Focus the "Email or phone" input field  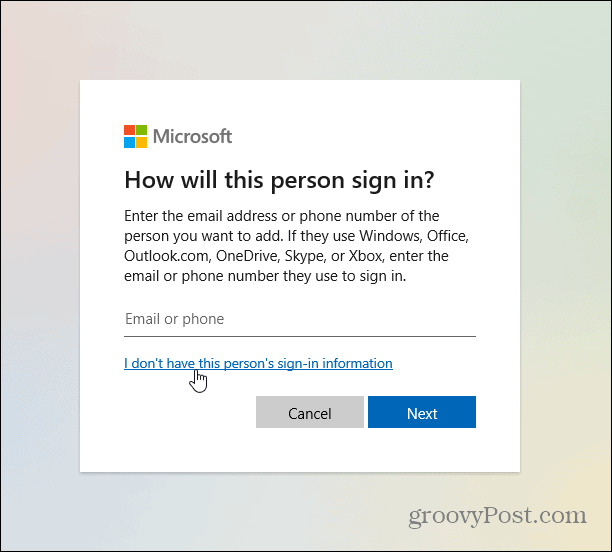pos(299,320)
